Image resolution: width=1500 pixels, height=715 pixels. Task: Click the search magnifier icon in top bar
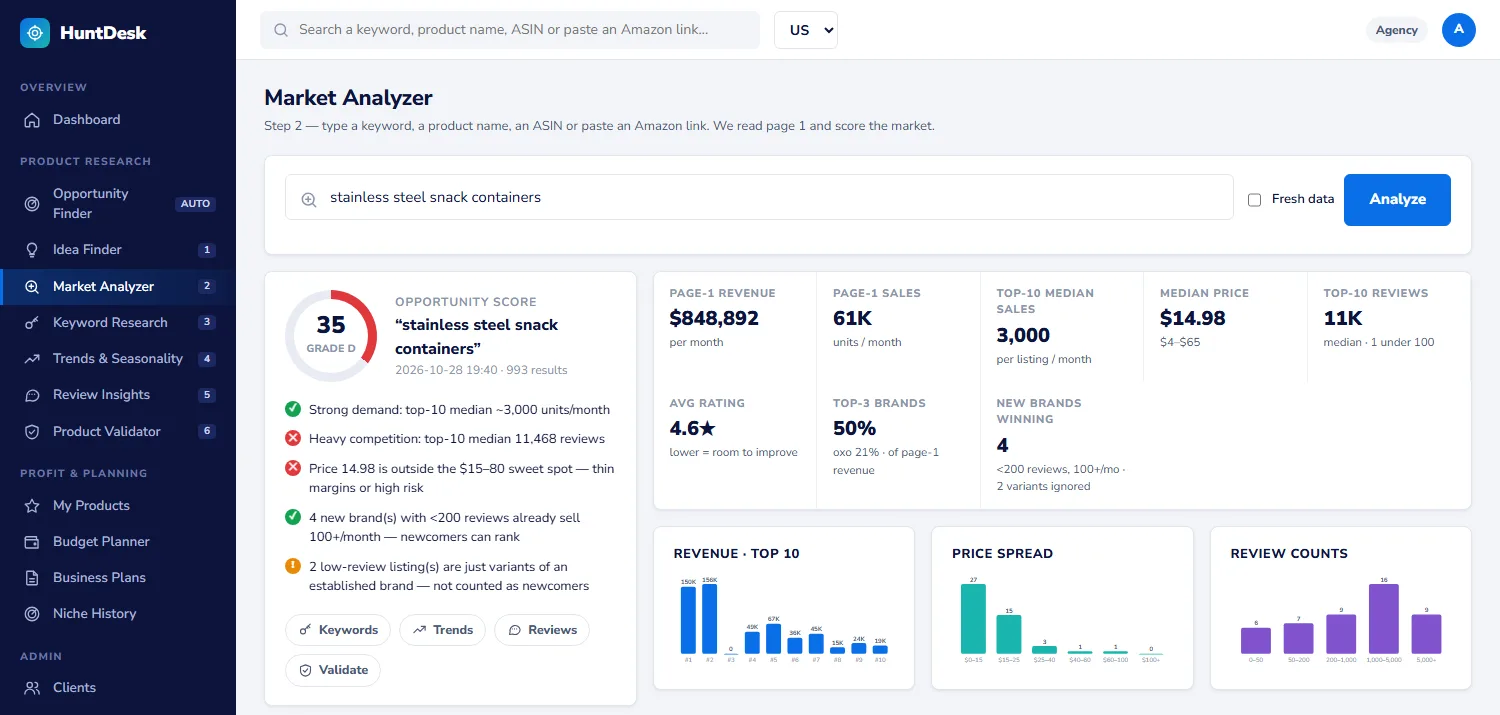pos(281,30)
